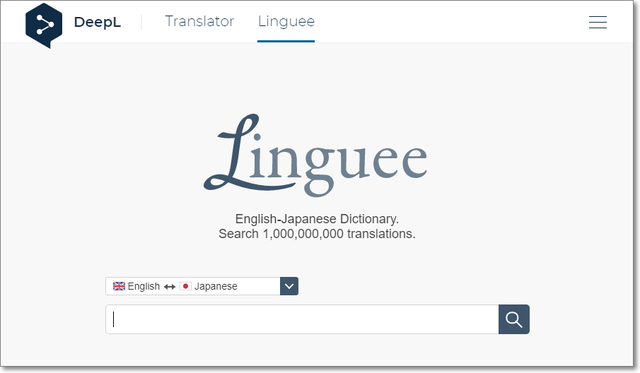Click the DeepL wordmark text
640x373 pixels.
(97, 22)
